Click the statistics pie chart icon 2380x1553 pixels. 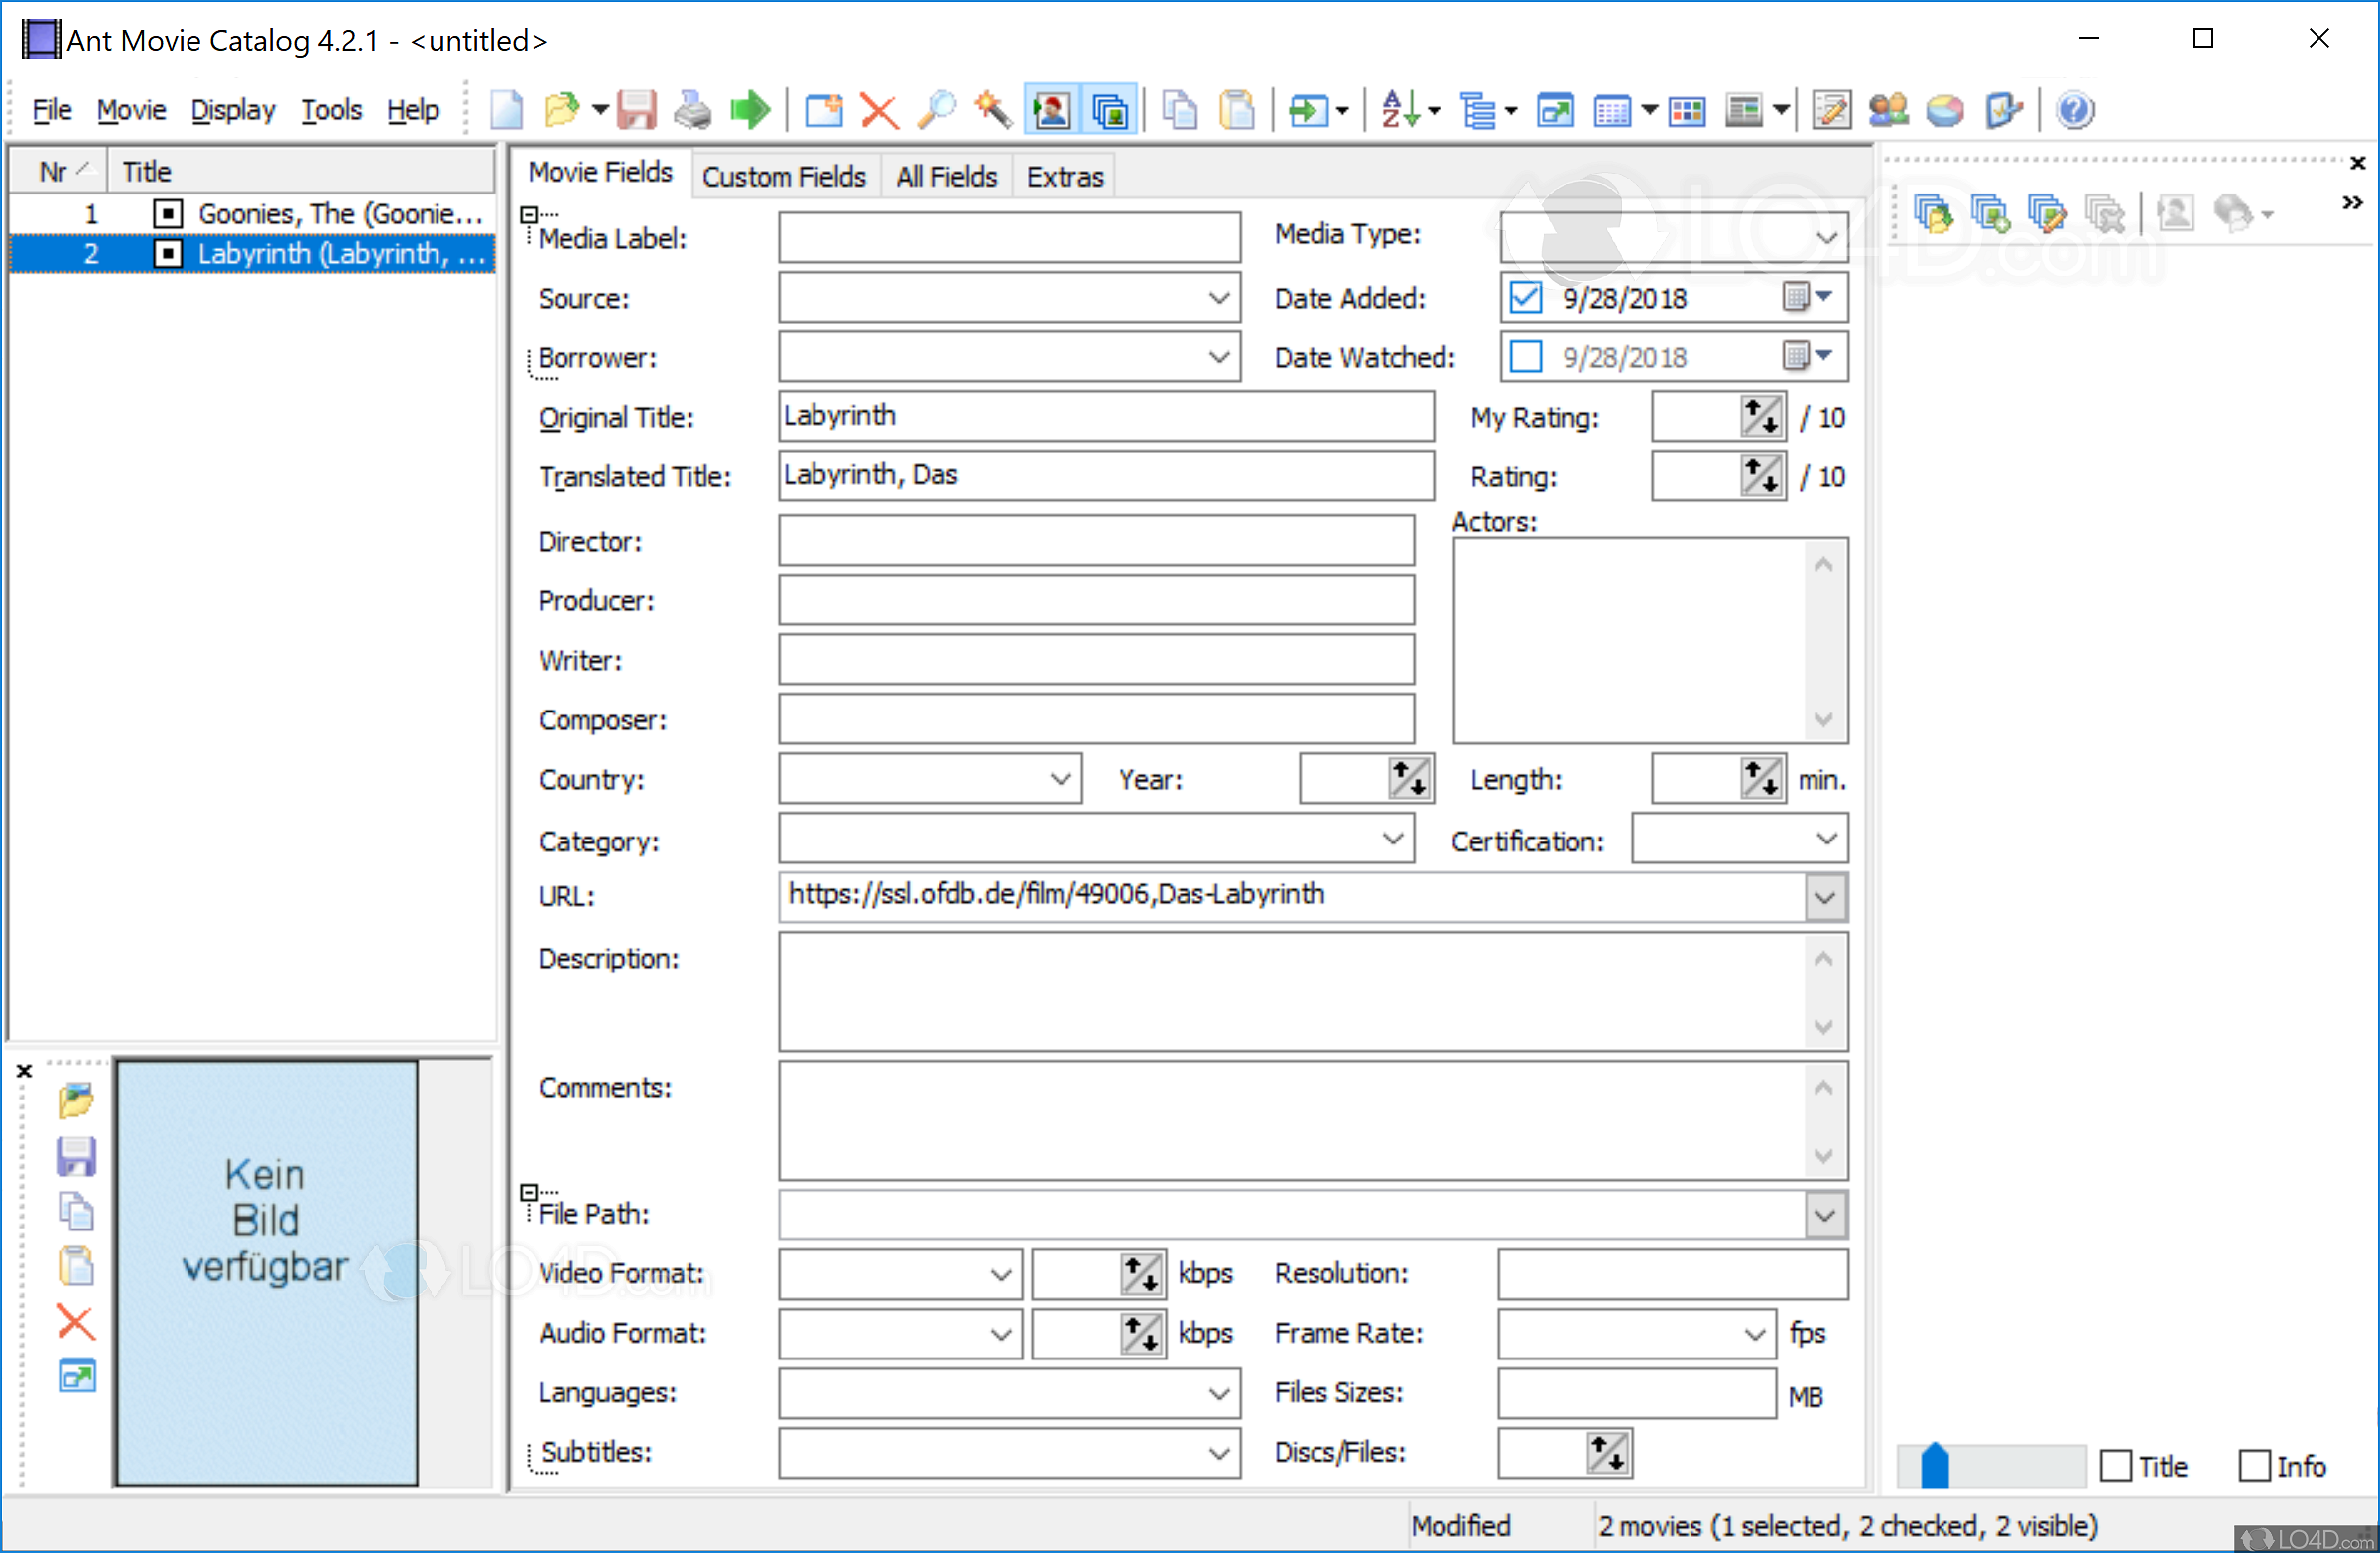coord(1945,110)
